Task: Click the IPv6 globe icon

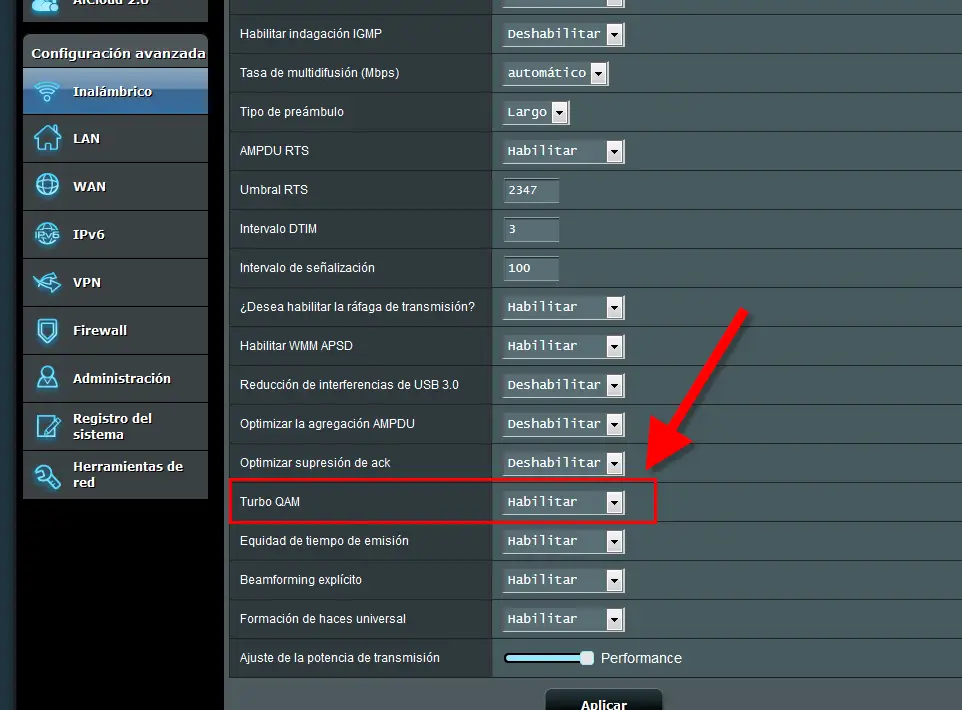Action: 47,234
